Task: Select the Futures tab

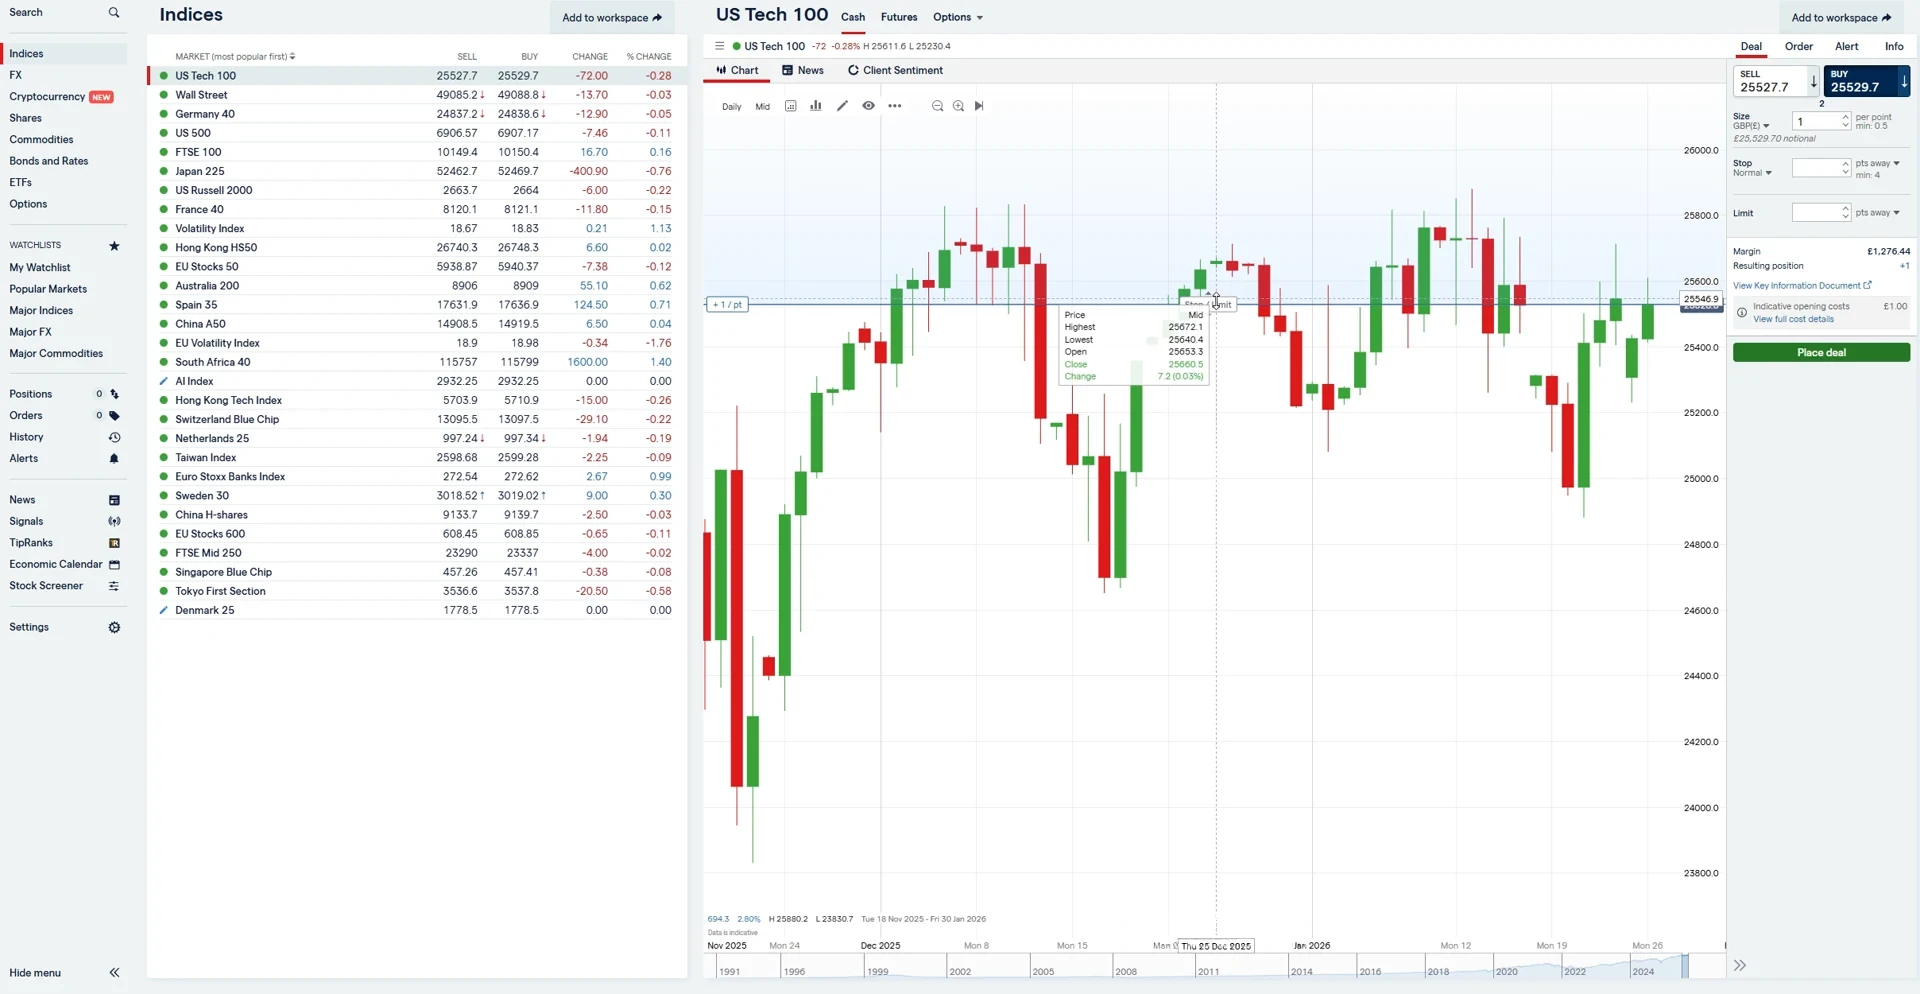Action: click(899, 17)
